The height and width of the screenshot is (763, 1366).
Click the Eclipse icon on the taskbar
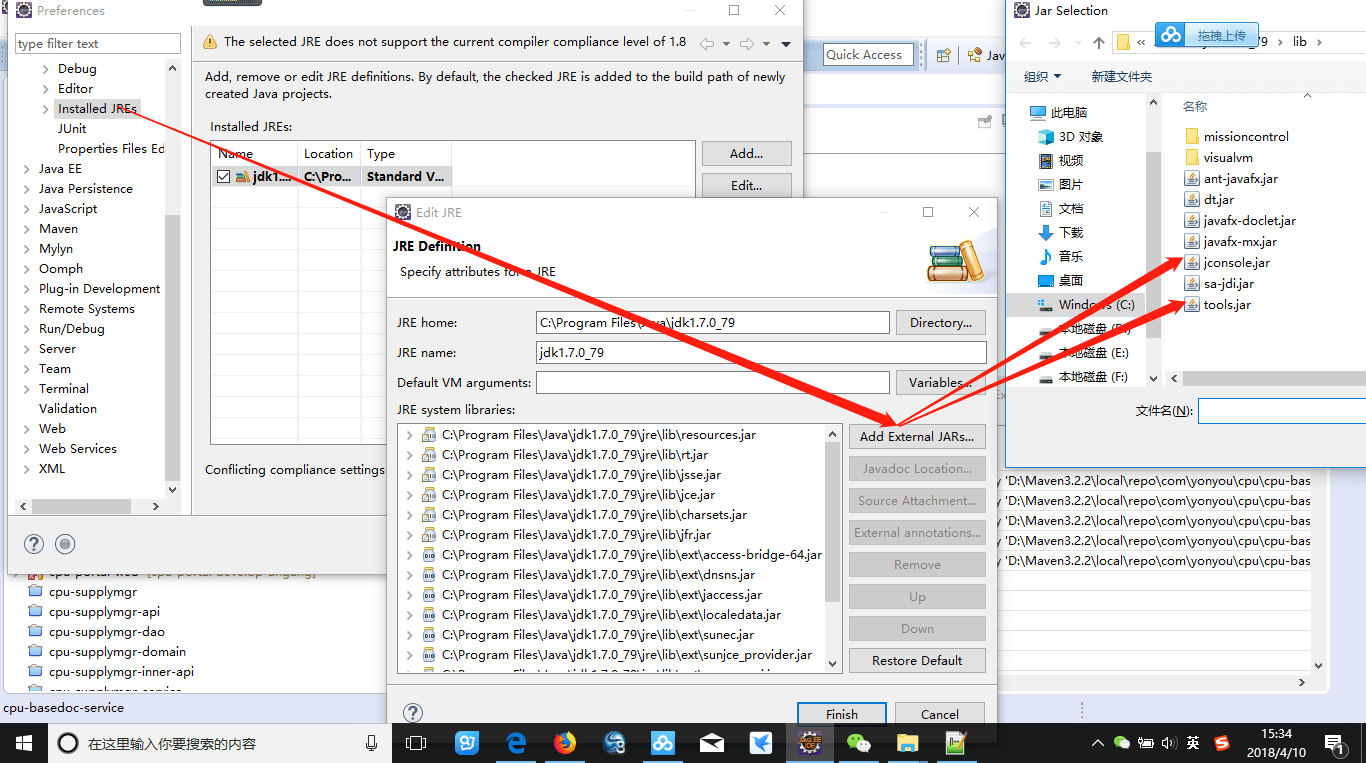(x=809, y=743)
